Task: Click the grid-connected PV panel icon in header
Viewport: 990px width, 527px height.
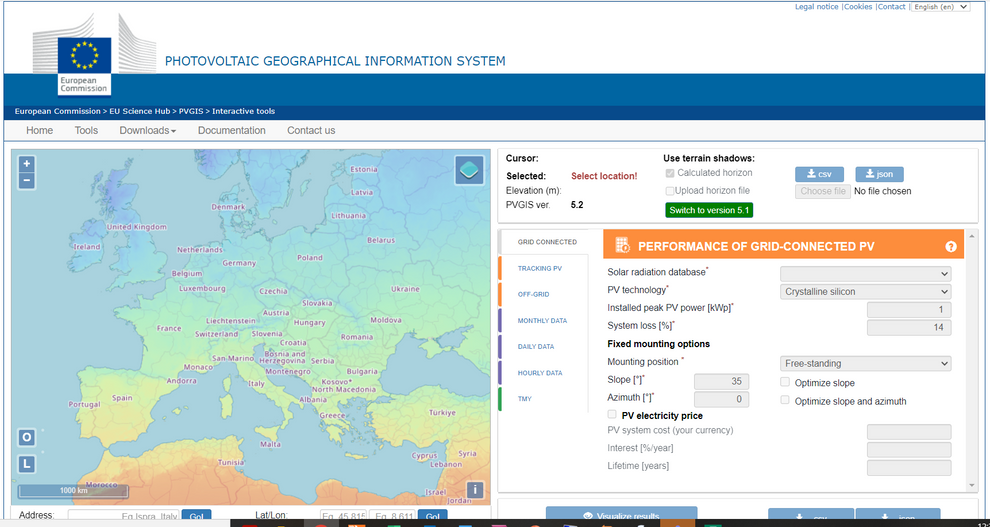Action: (623, 246)
